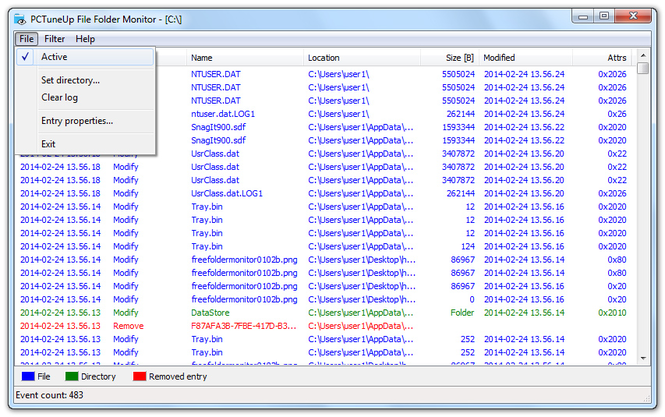
Task: Click the red Removed entry swatch
Action: [140, 377]
